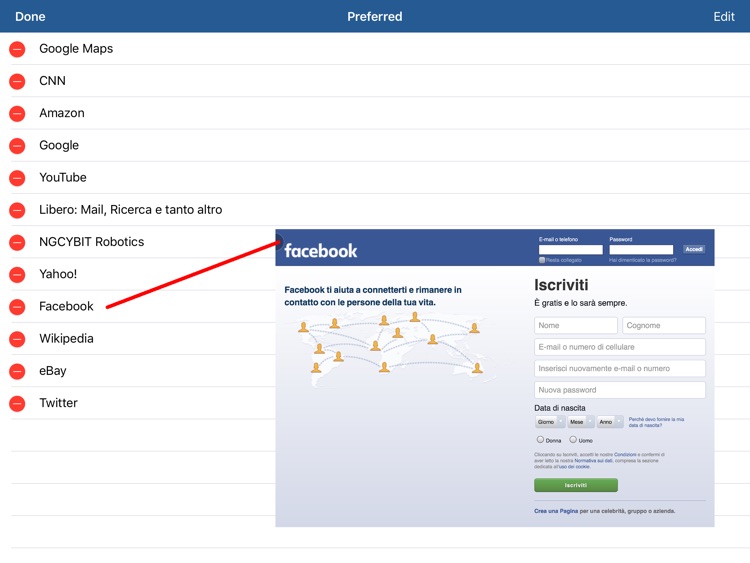The height and width of the screenshot is (563, 750).
Task: Choose the eBay bookmark entry
Action: coord(138,371)
